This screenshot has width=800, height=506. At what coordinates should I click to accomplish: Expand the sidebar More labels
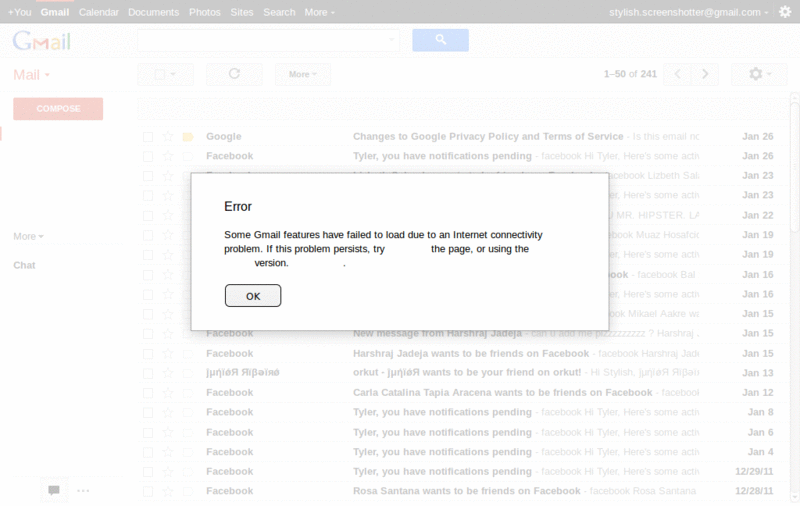coord(29,236)
